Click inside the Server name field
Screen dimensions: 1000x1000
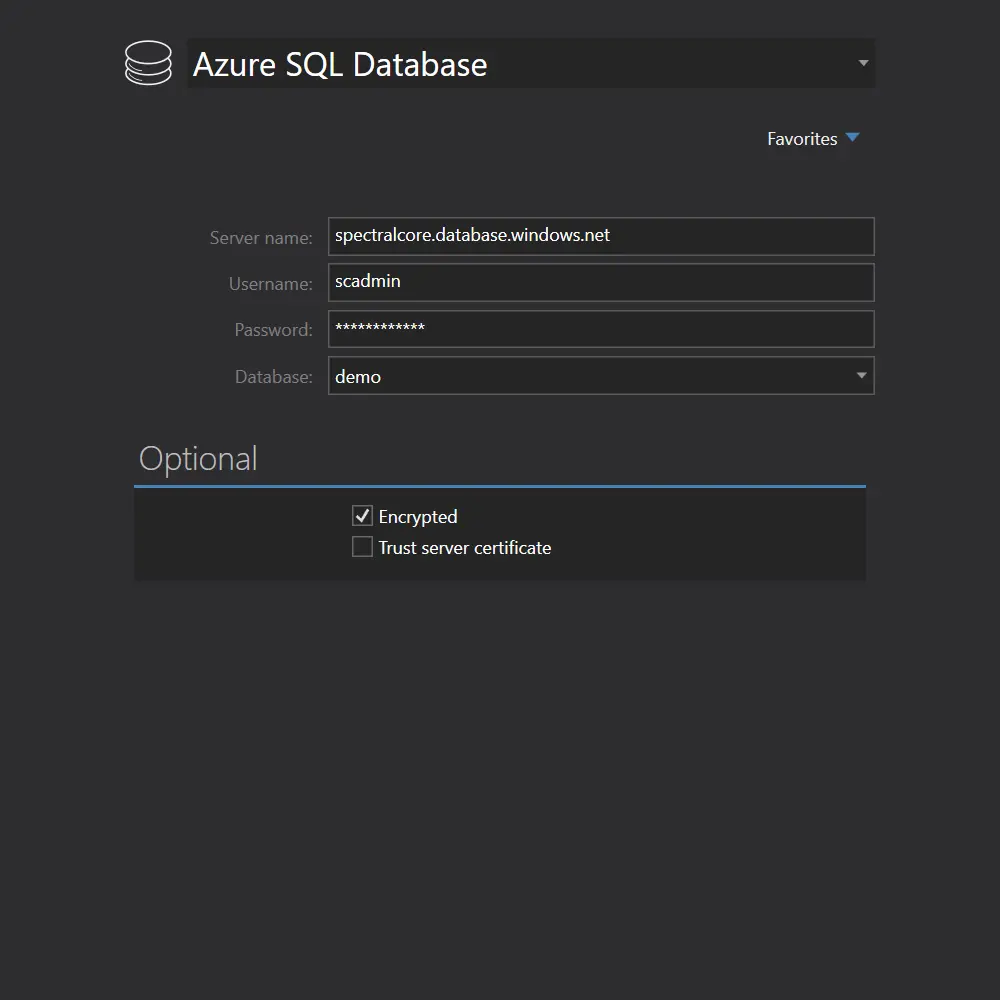[600, 236]
